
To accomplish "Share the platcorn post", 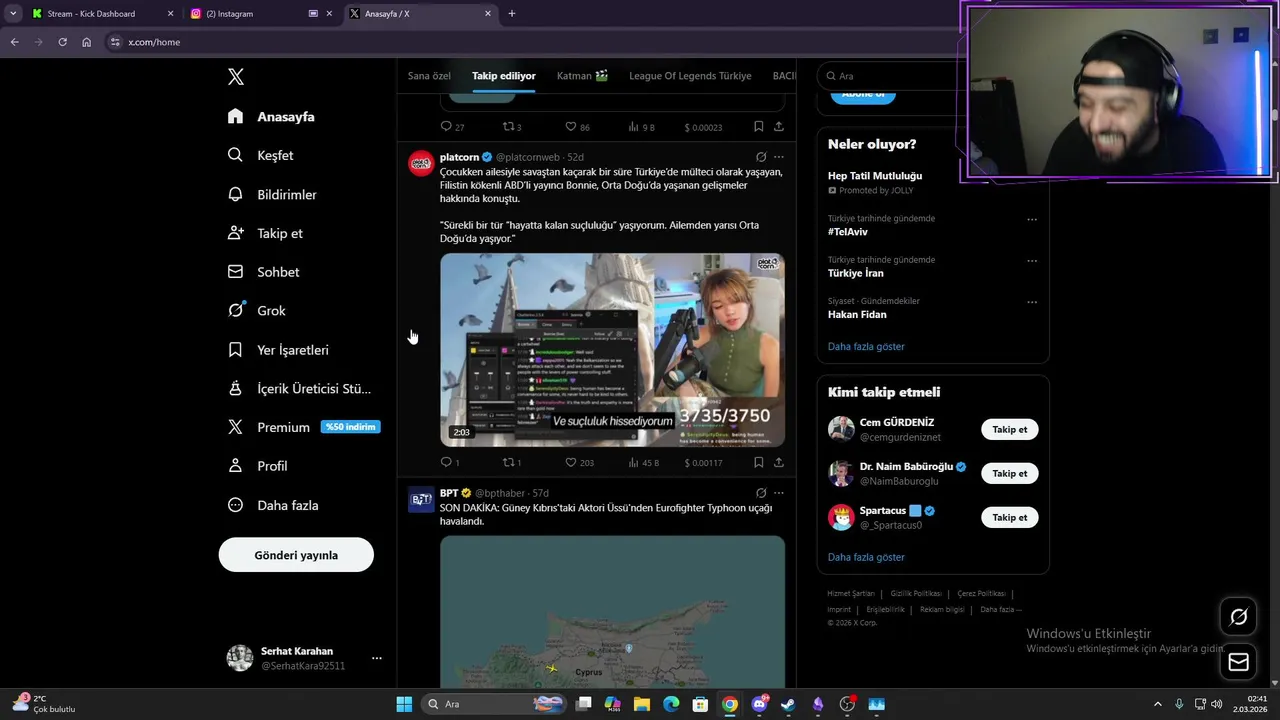I will 779,463.
